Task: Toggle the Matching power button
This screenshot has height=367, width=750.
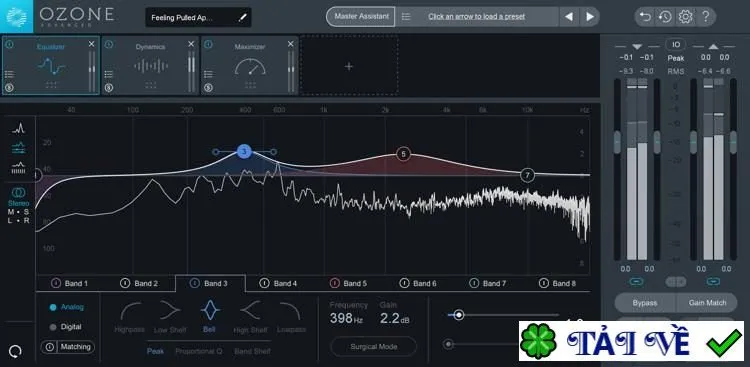Action: (x=49, y=347)
